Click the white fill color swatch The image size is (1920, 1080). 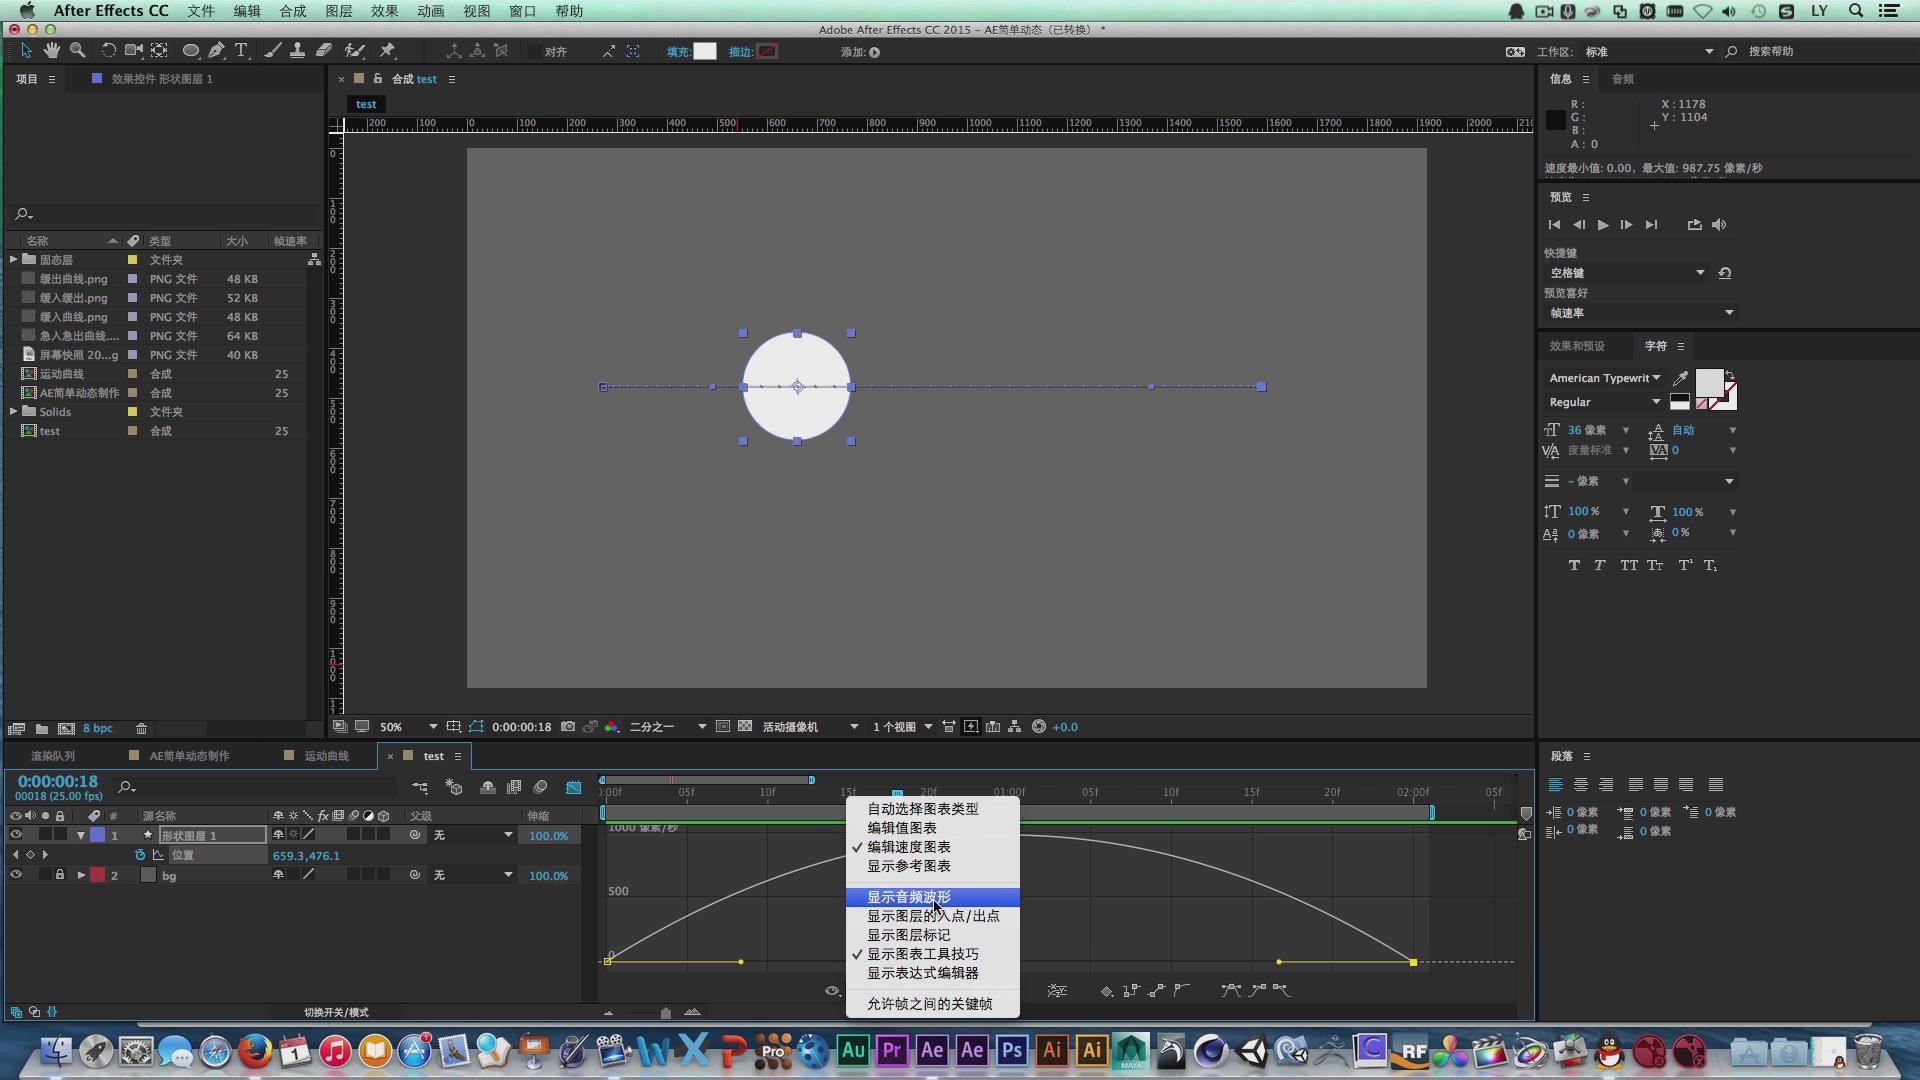pyautogui.click(x=705, y=52)
